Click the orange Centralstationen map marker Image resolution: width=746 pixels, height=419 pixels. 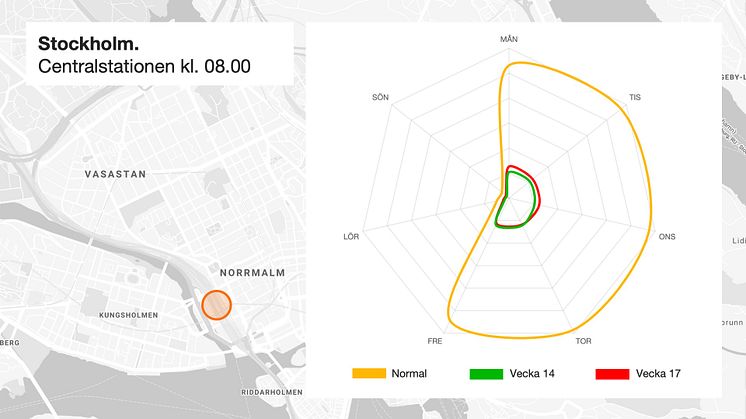[216, 305]
